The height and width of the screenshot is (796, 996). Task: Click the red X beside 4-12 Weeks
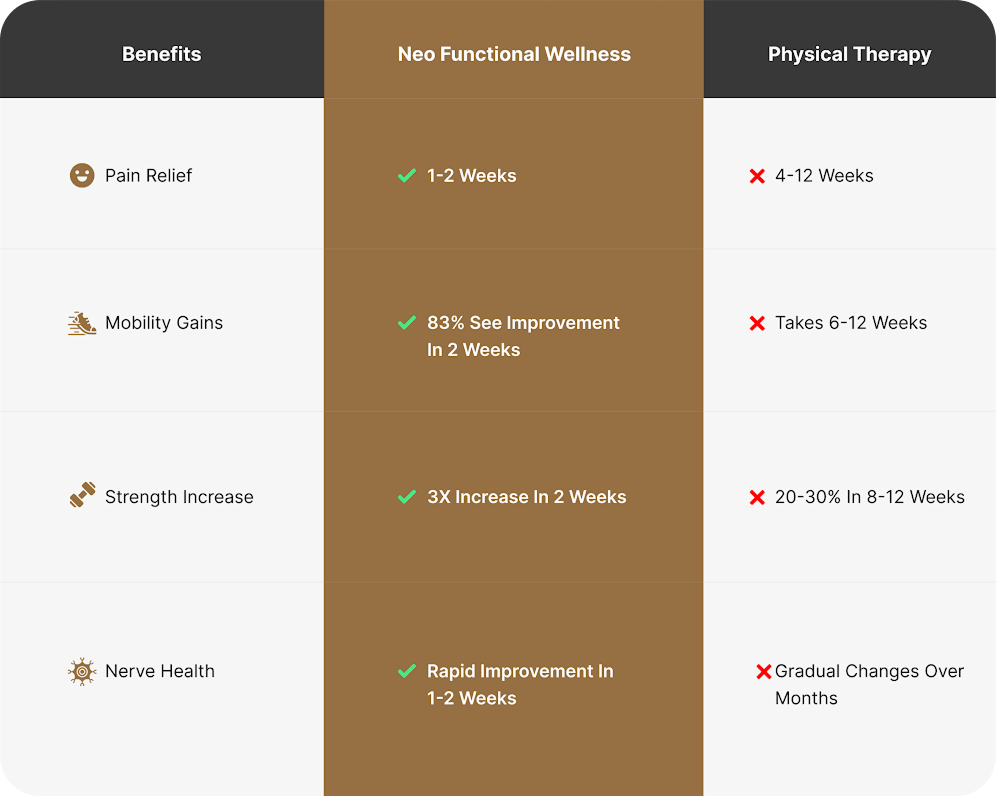[757, 177]
